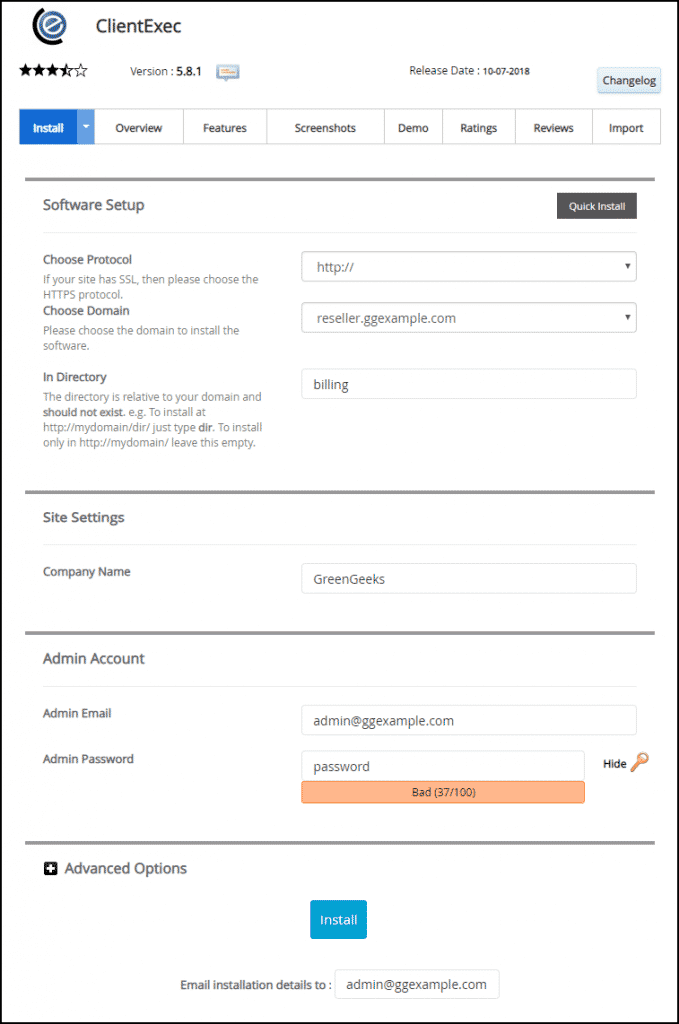Open the Screenshots tab
679x1024 pixels.
coord(325,128)
